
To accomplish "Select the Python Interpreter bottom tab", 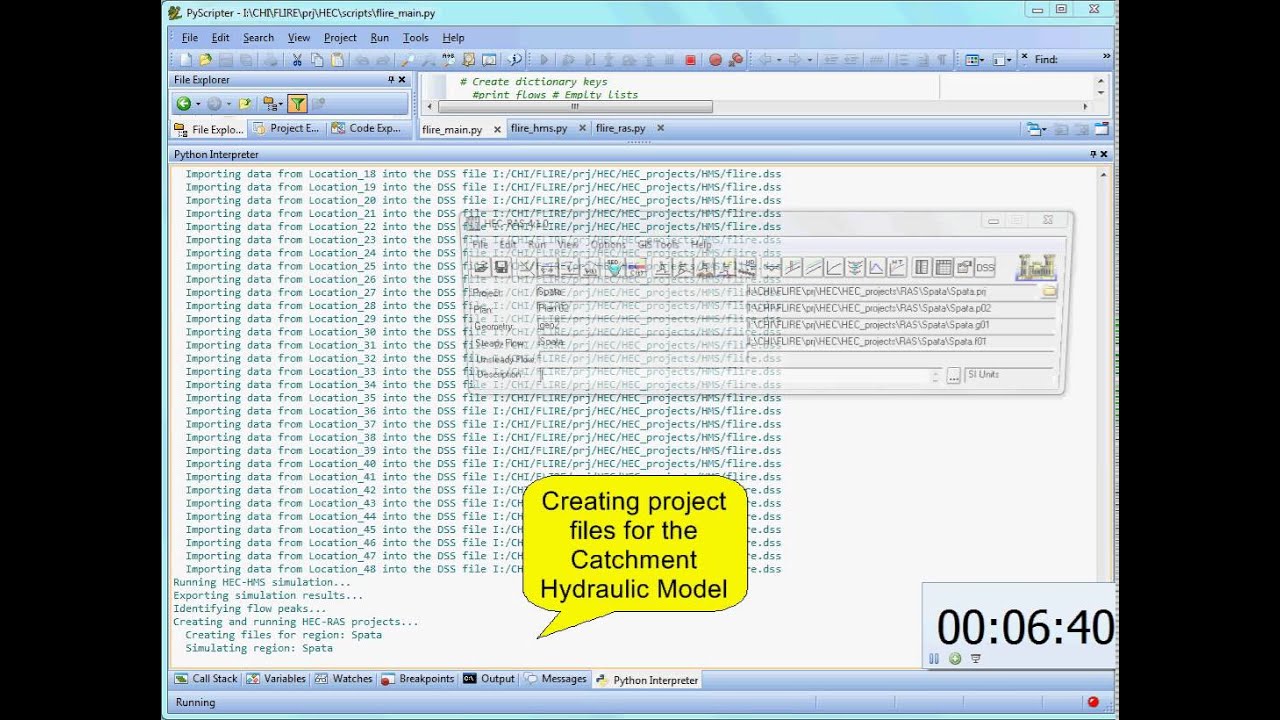I will [647, 680].
